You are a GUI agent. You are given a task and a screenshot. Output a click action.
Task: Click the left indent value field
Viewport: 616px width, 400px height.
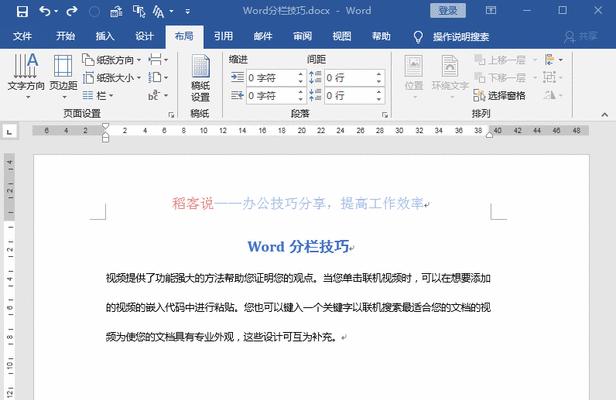271,78
